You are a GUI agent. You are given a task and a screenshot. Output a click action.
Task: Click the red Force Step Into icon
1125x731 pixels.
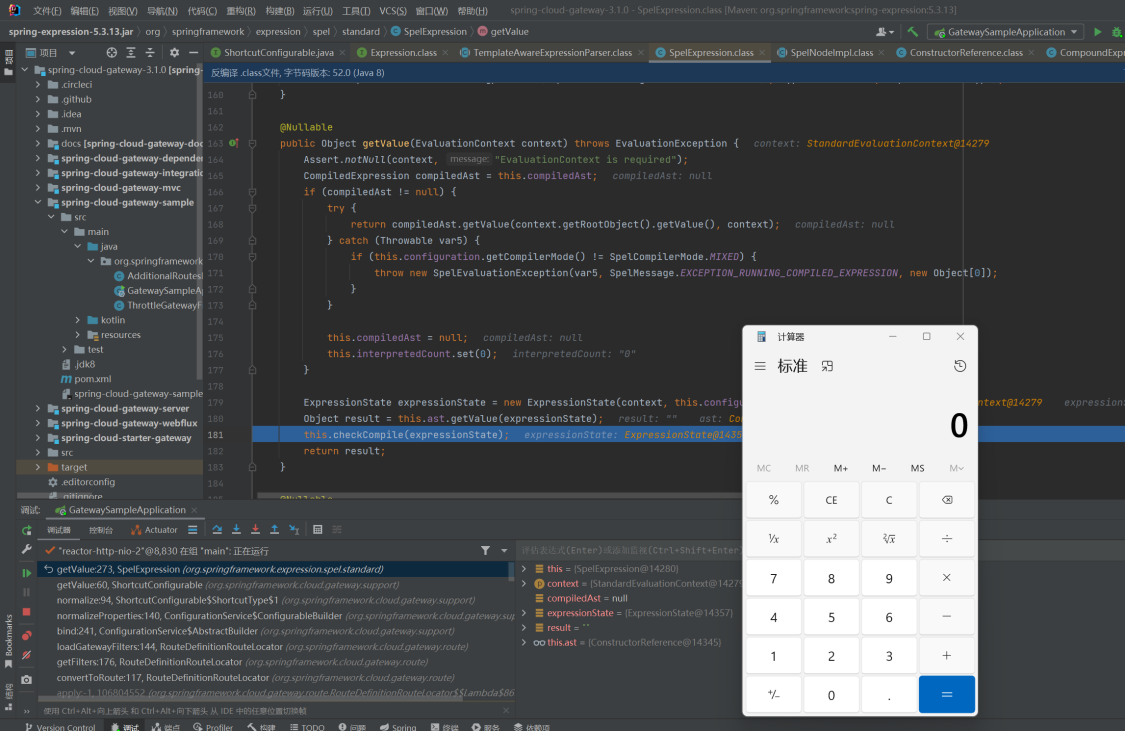(255, 529)
